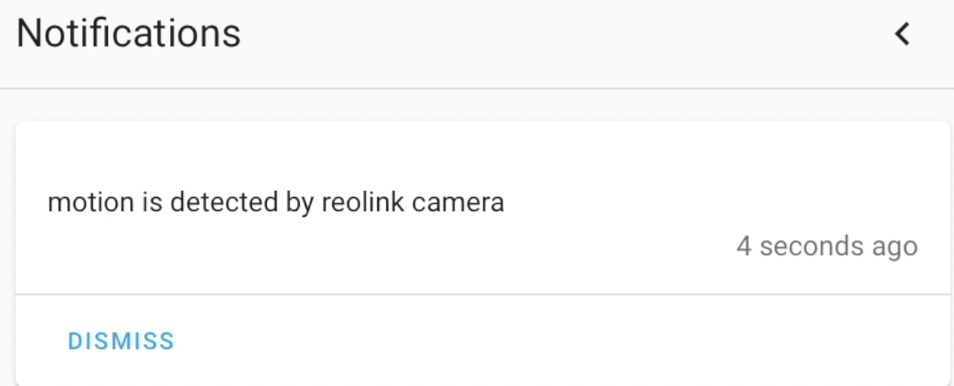Hide the Notifications sidebar via the chevron icon

903,33
